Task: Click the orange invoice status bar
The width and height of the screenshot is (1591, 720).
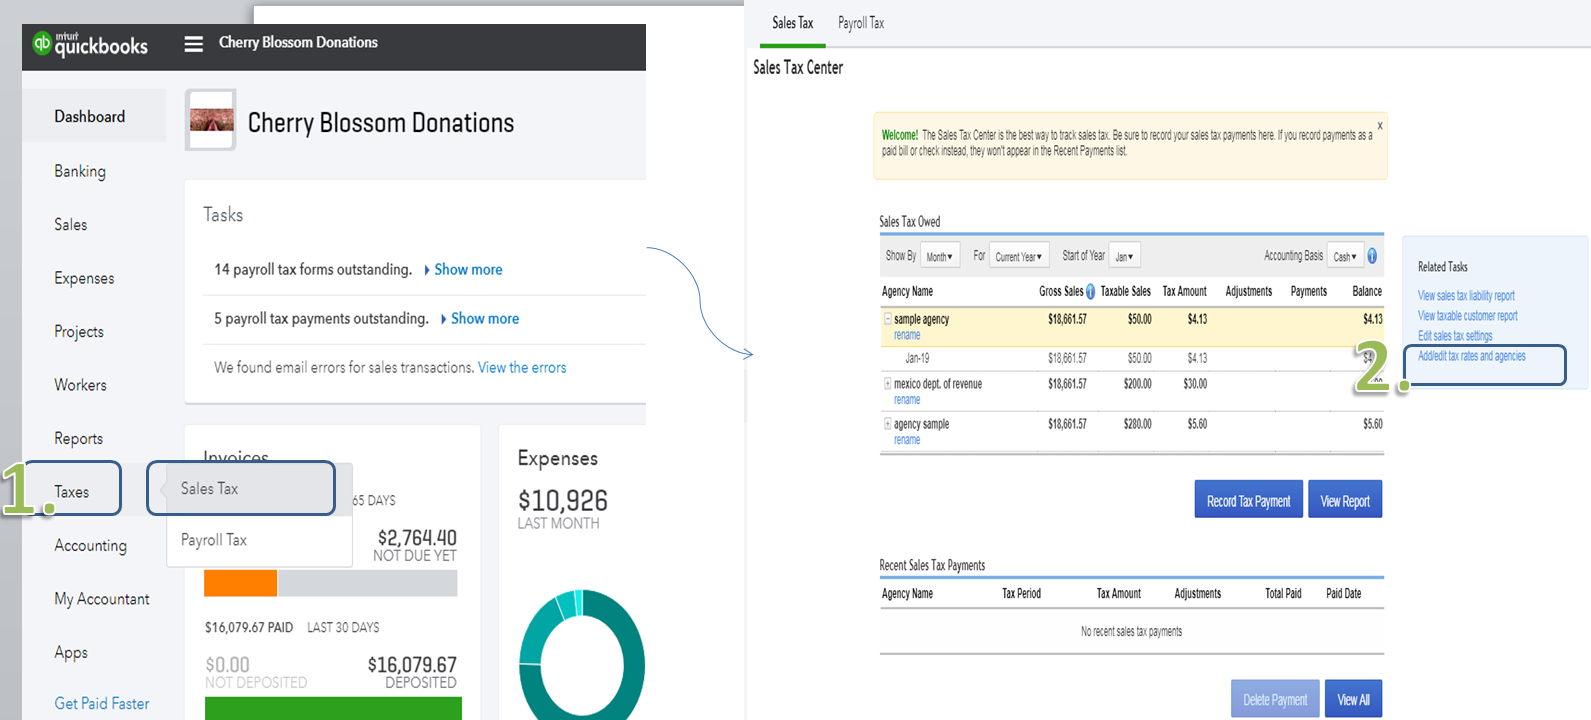Action: [x=240, y=583]
